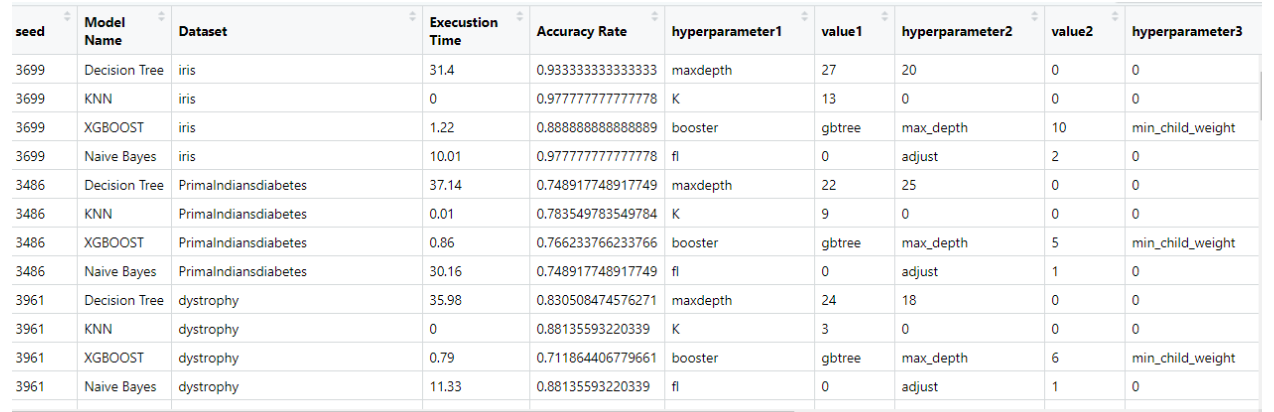Image resolution: width=1274 pixels, height=412 pixels.
Task: Click Naive Bayes cell in iris row
Action: pyautogui.click(x=120, y=157)
